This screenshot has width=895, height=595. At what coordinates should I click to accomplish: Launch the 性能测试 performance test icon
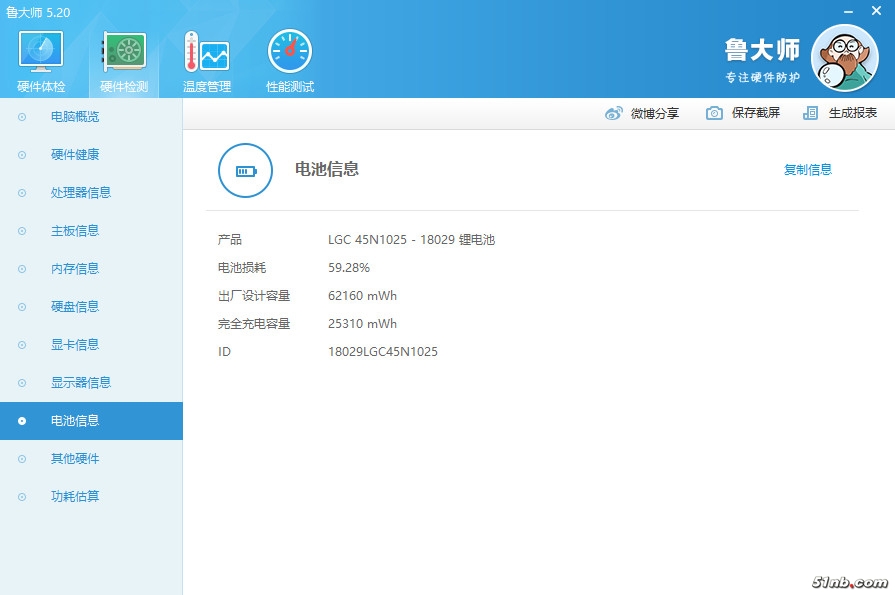click(290, 53)
